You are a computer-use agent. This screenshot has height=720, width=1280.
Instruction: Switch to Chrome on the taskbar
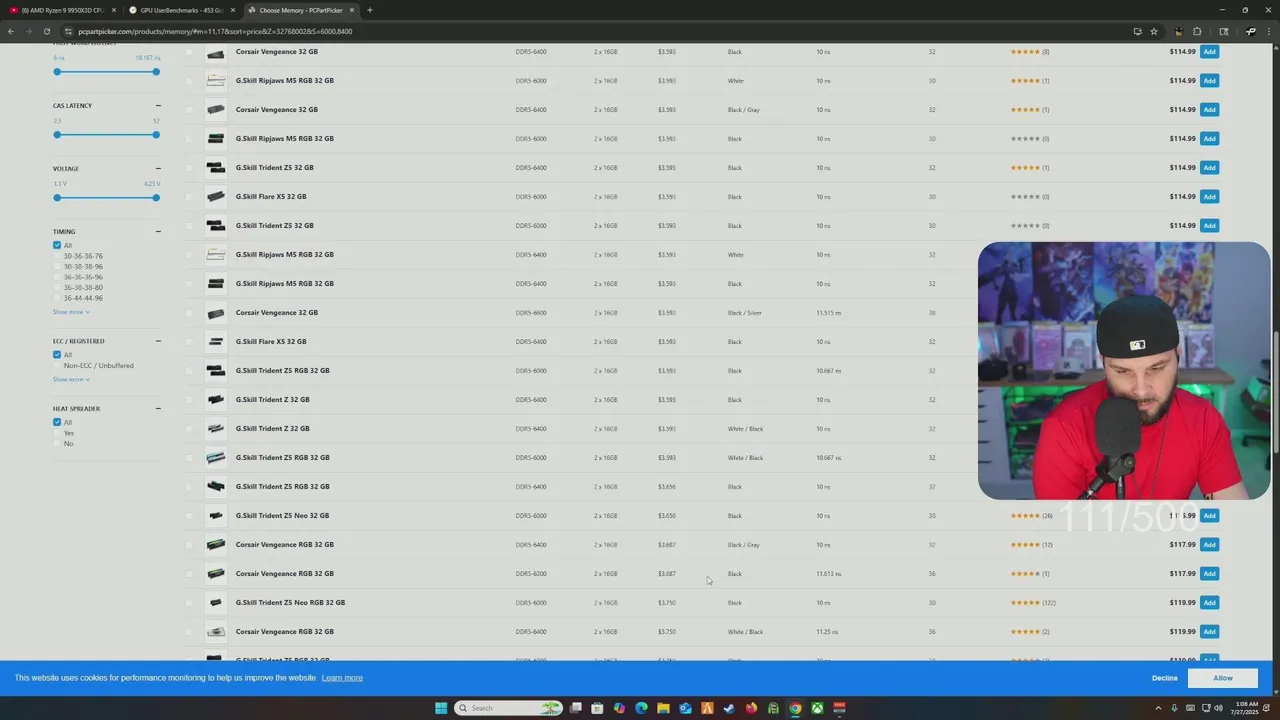[795, 708]
